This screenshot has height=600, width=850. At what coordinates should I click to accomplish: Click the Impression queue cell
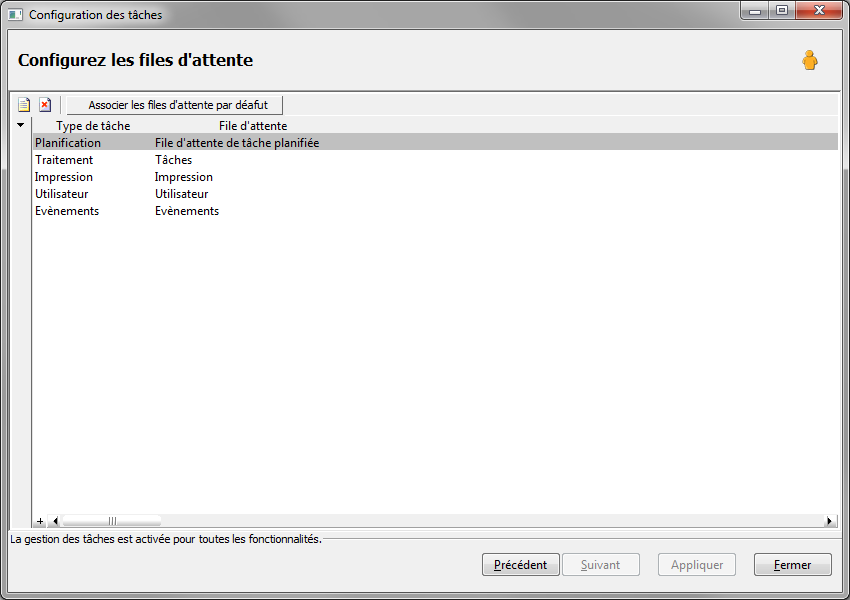point(184,177)
